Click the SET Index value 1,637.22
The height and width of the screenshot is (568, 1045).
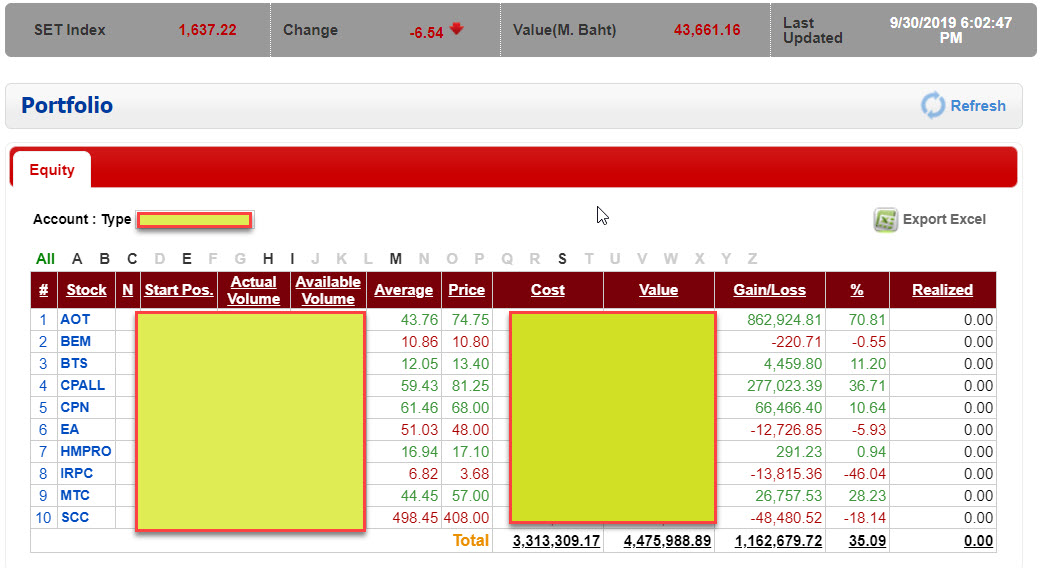[207, 30]
